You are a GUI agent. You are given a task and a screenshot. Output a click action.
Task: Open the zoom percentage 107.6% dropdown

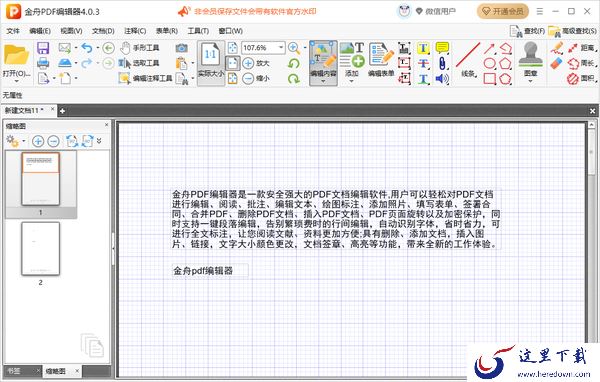tap(281, 48)
